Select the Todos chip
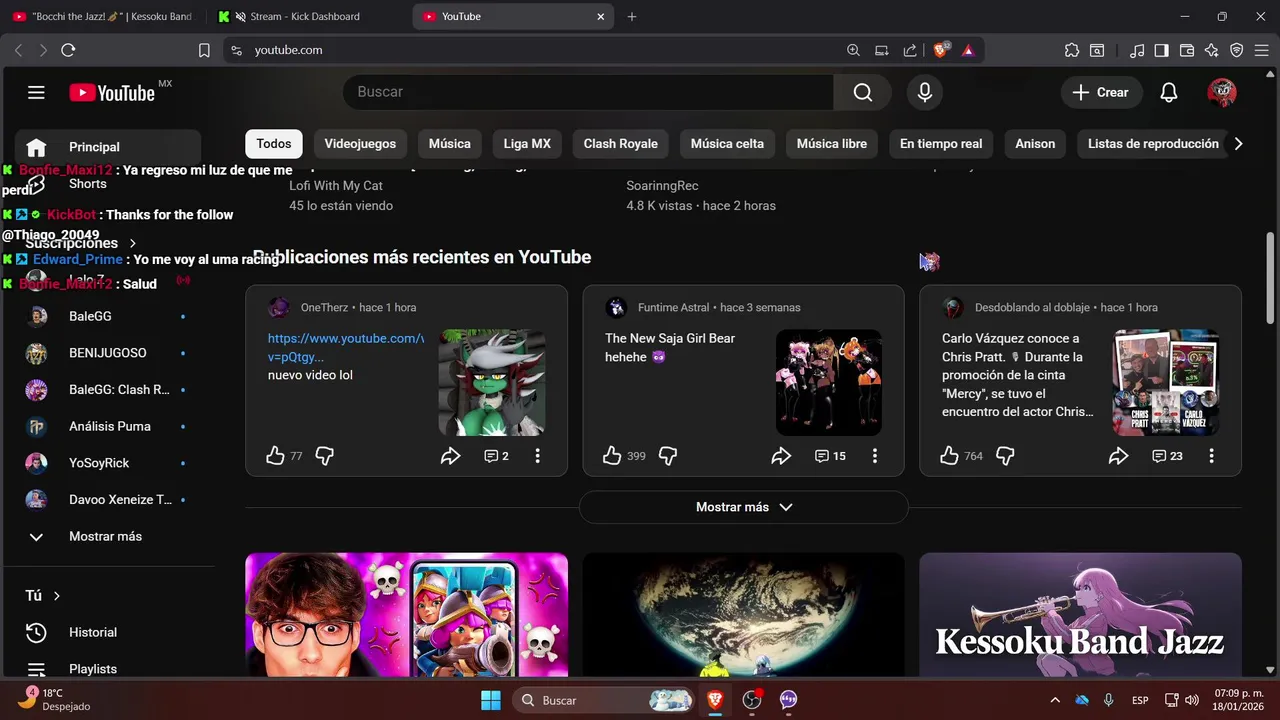This screenshot has width=1280, height=720. [x=274, y=144]
